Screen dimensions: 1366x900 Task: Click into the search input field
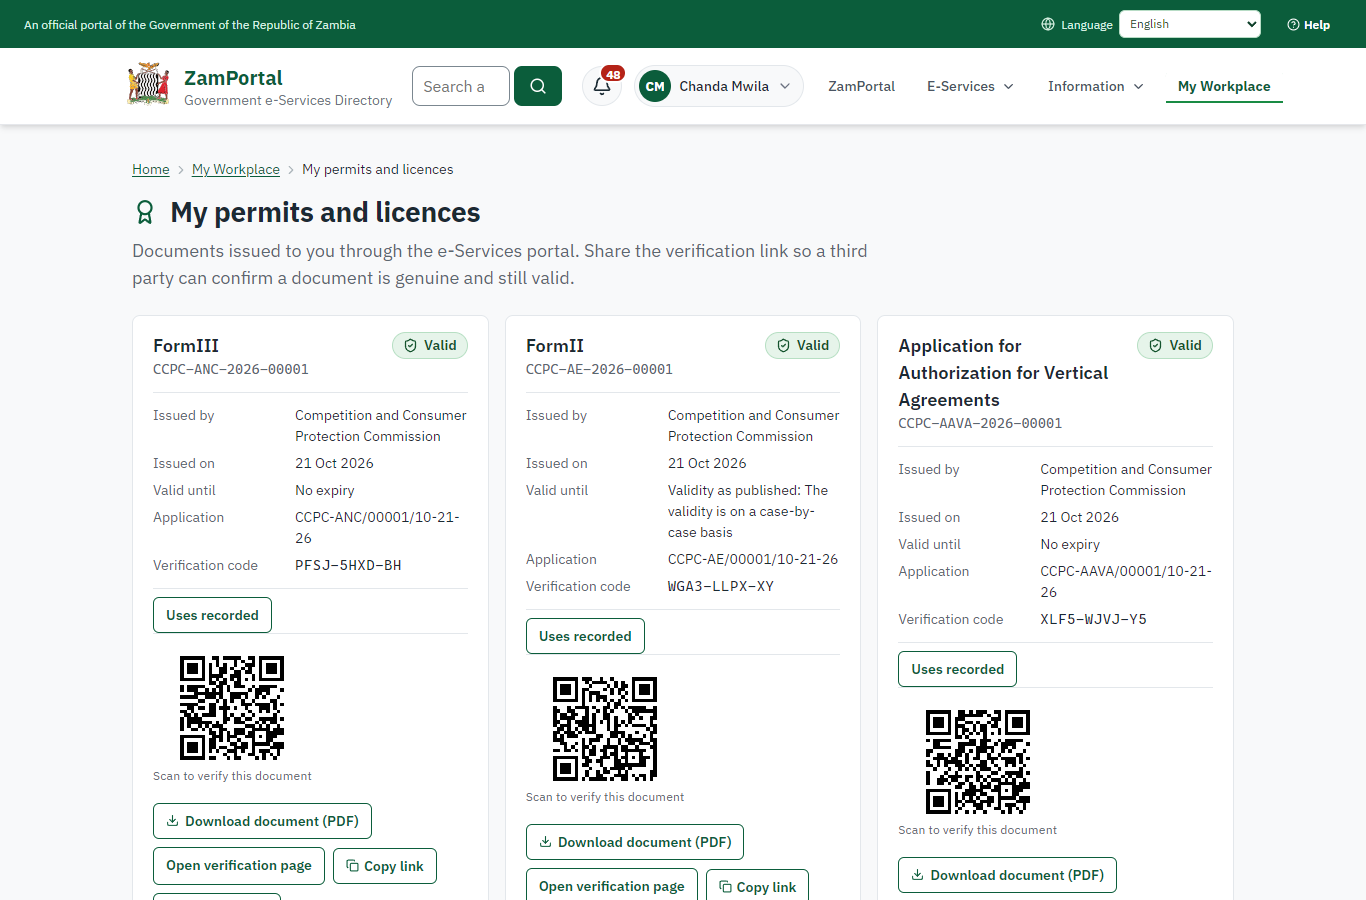click(461, 86)
